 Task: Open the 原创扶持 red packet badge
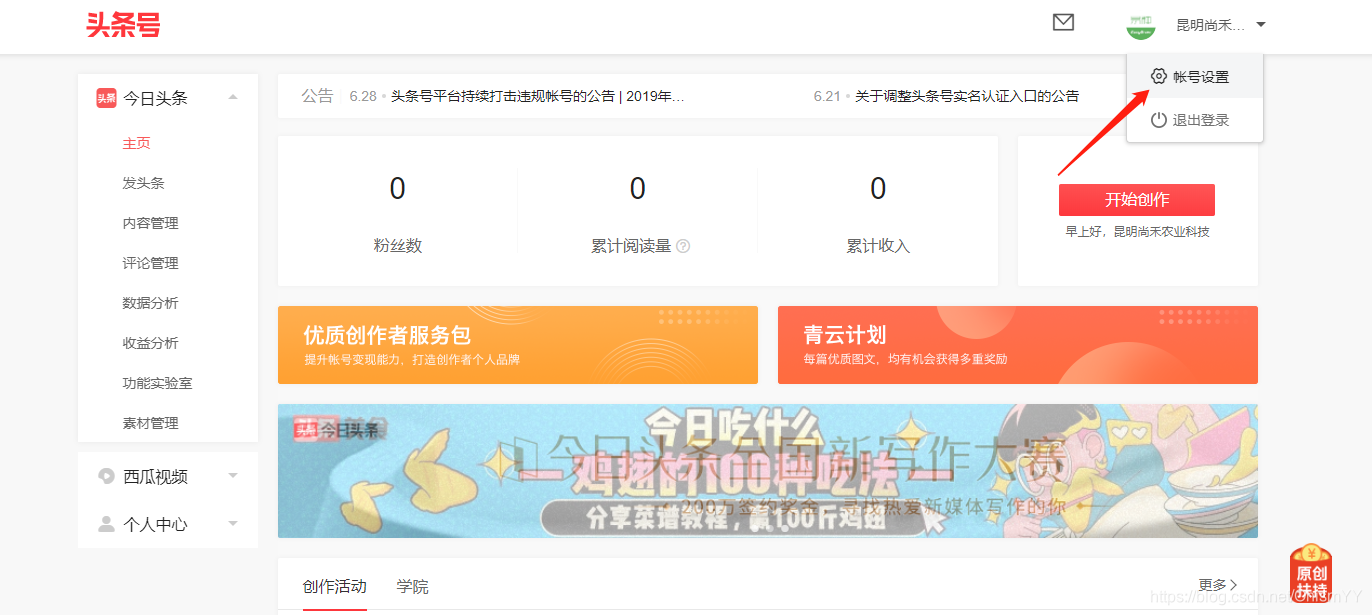click(x=1311, y=573)
